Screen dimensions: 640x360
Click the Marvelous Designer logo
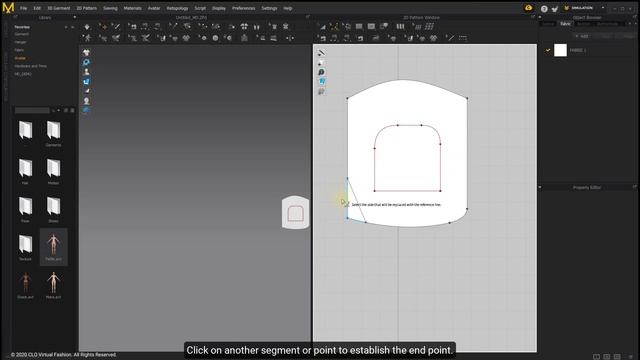pos(8,7)
